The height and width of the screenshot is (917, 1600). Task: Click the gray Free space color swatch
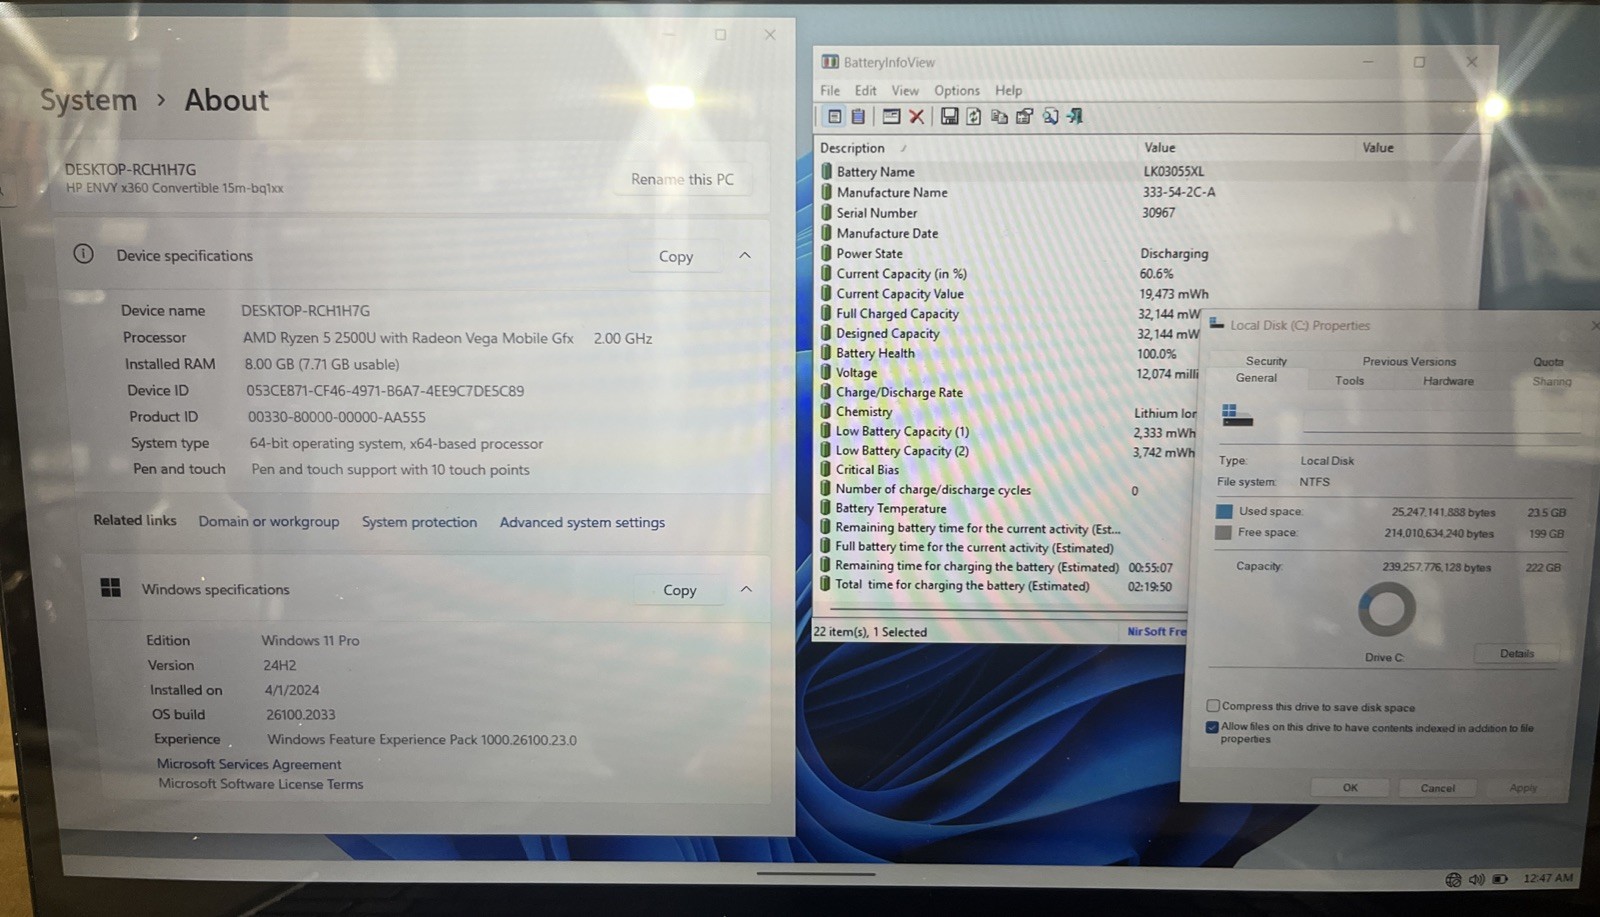pyautogui.click(x=1222, y=533)
